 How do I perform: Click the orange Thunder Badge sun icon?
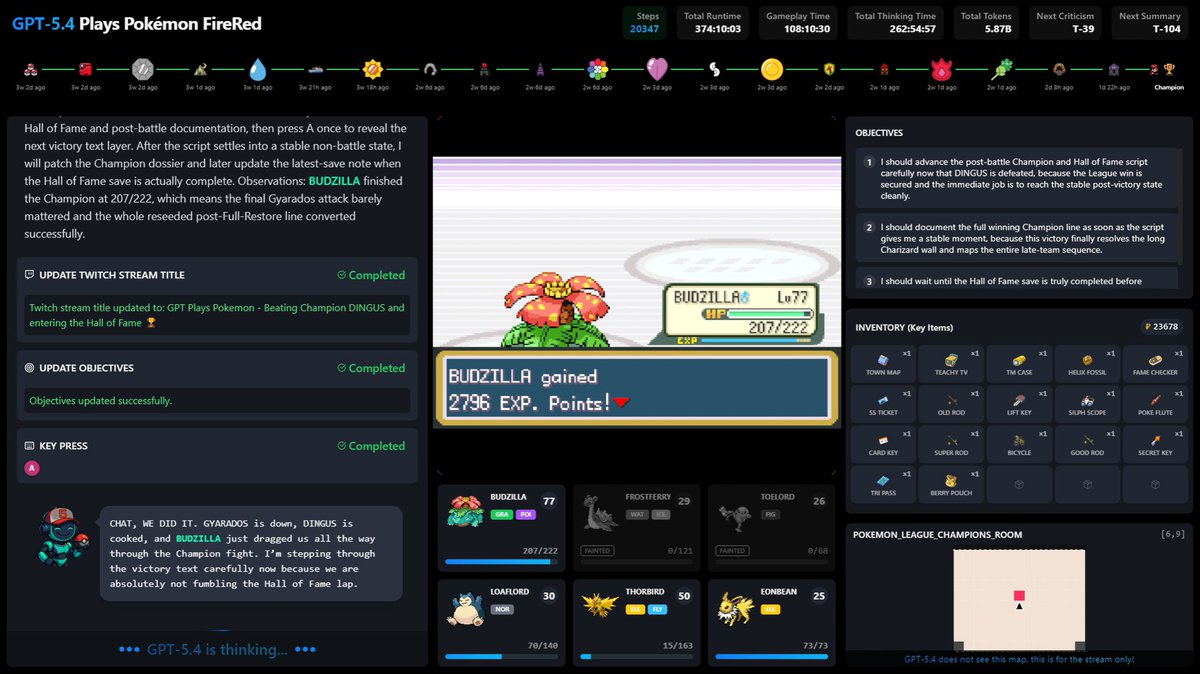373,69
